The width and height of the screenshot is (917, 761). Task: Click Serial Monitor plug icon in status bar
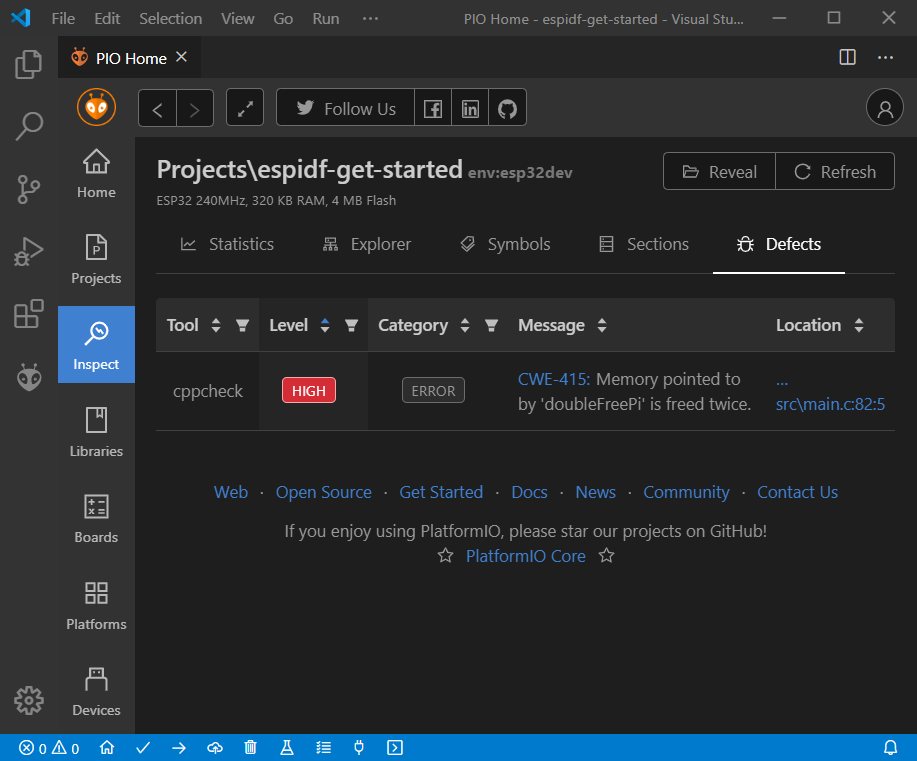[359, 748]
